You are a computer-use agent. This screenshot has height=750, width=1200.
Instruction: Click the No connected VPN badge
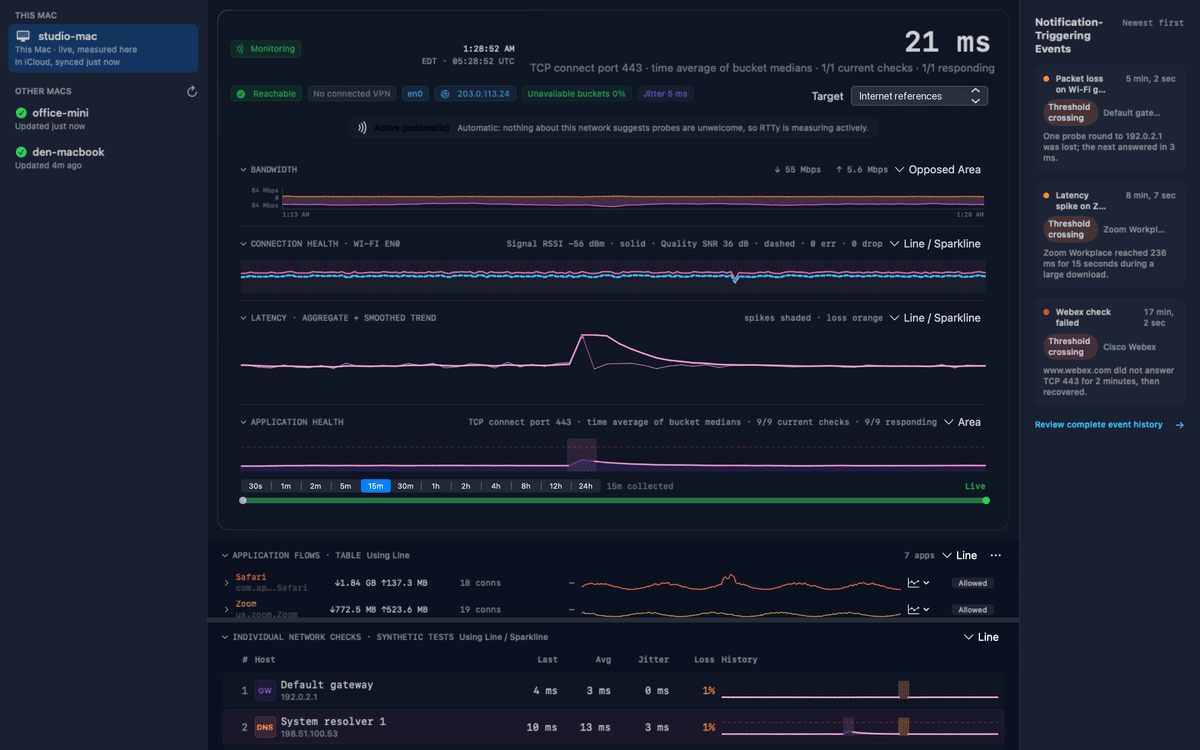(x=351, y=94)
